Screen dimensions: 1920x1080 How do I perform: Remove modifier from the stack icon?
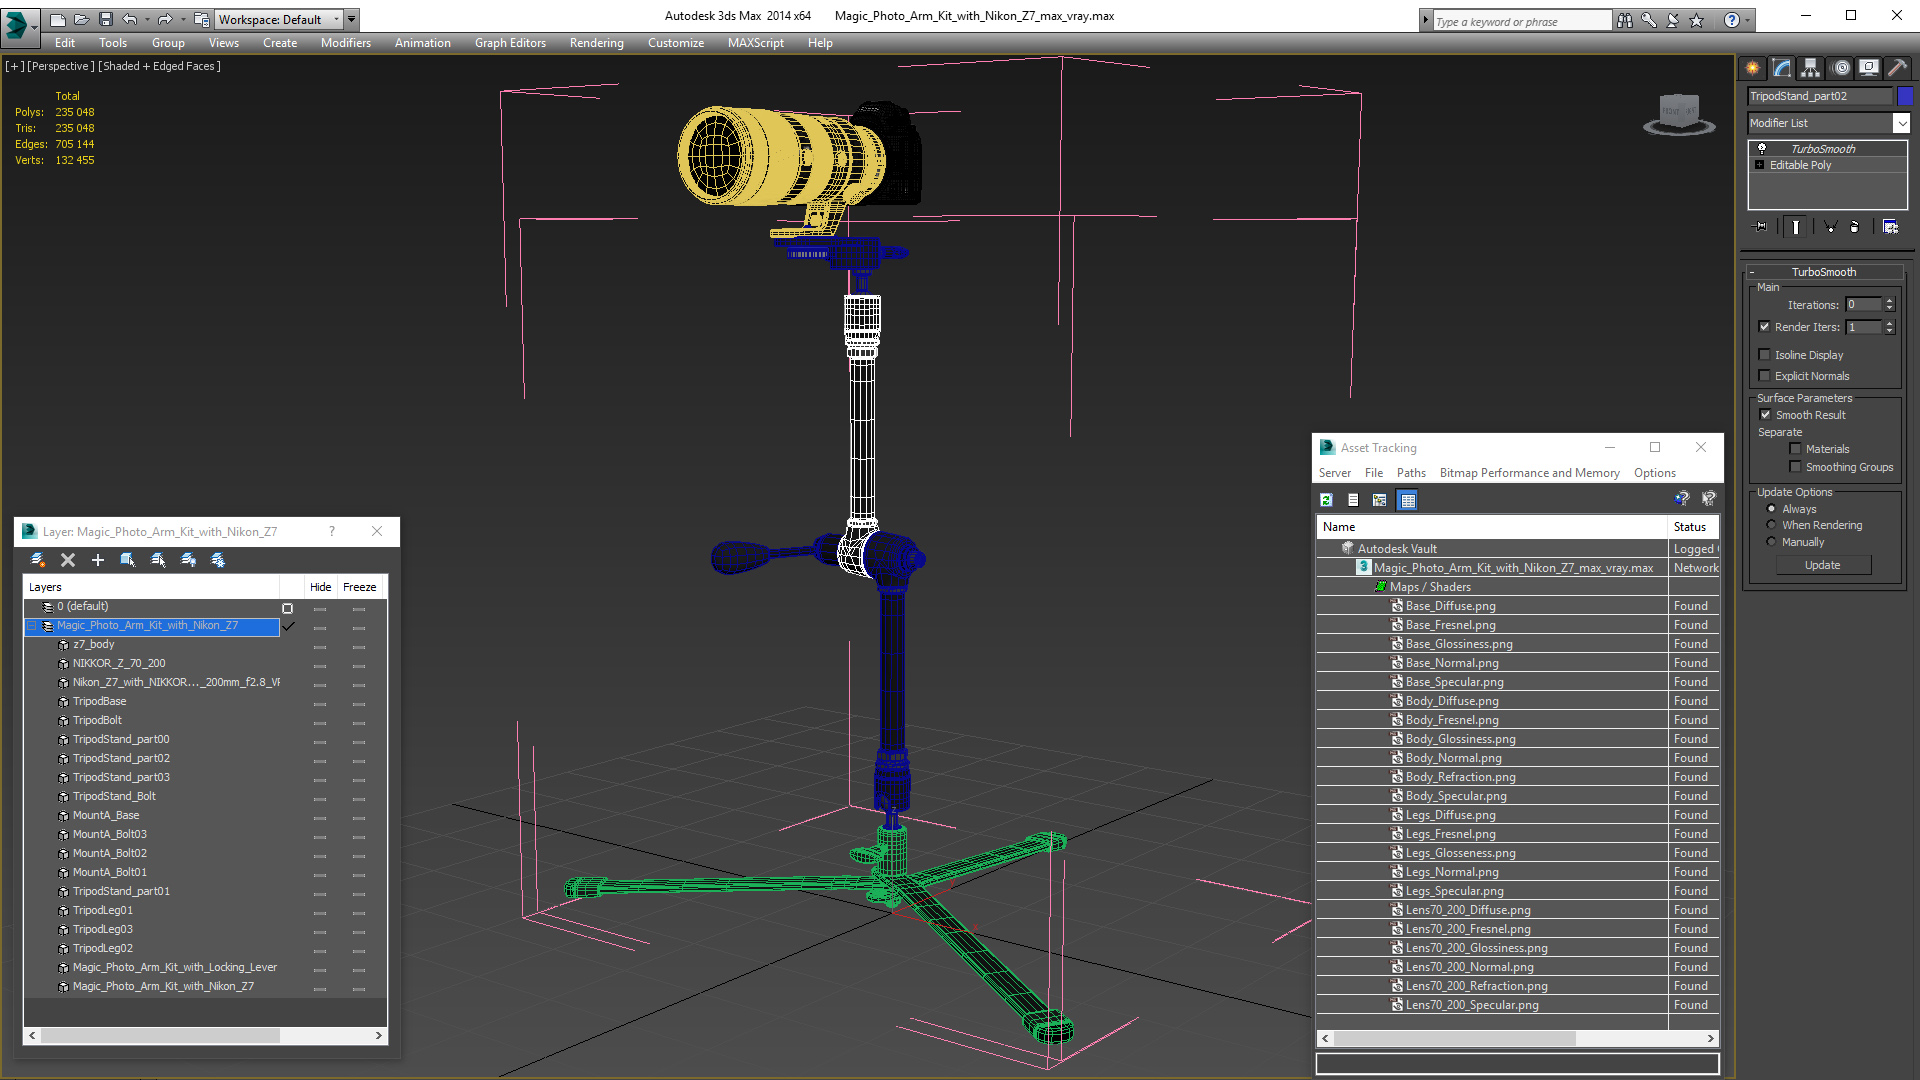click(1855, 227)
